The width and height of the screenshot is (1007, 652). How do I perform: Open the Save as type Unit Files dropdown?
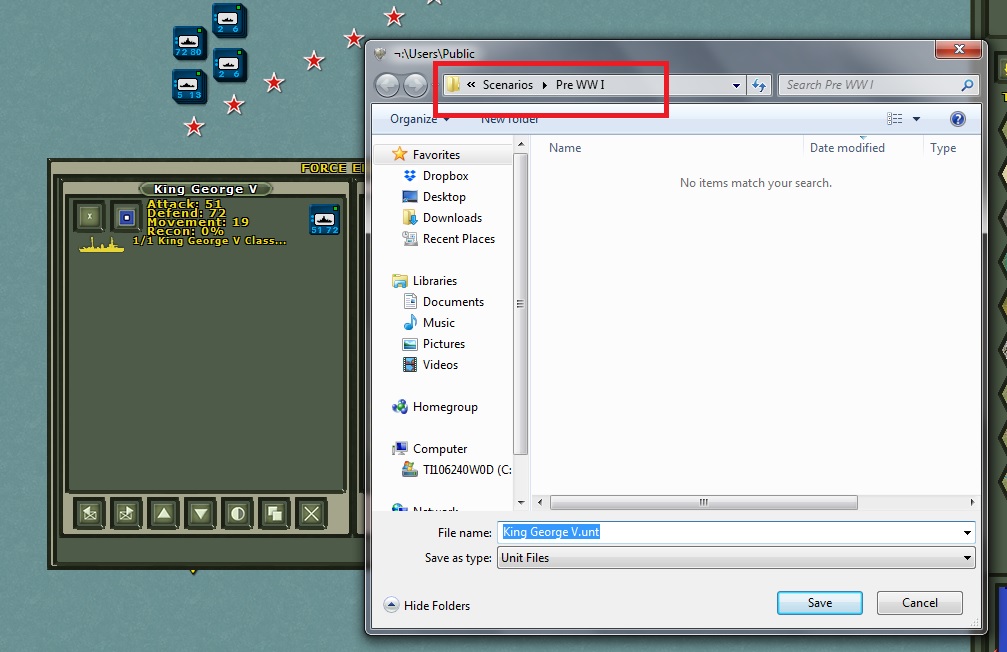coord(736,558)
